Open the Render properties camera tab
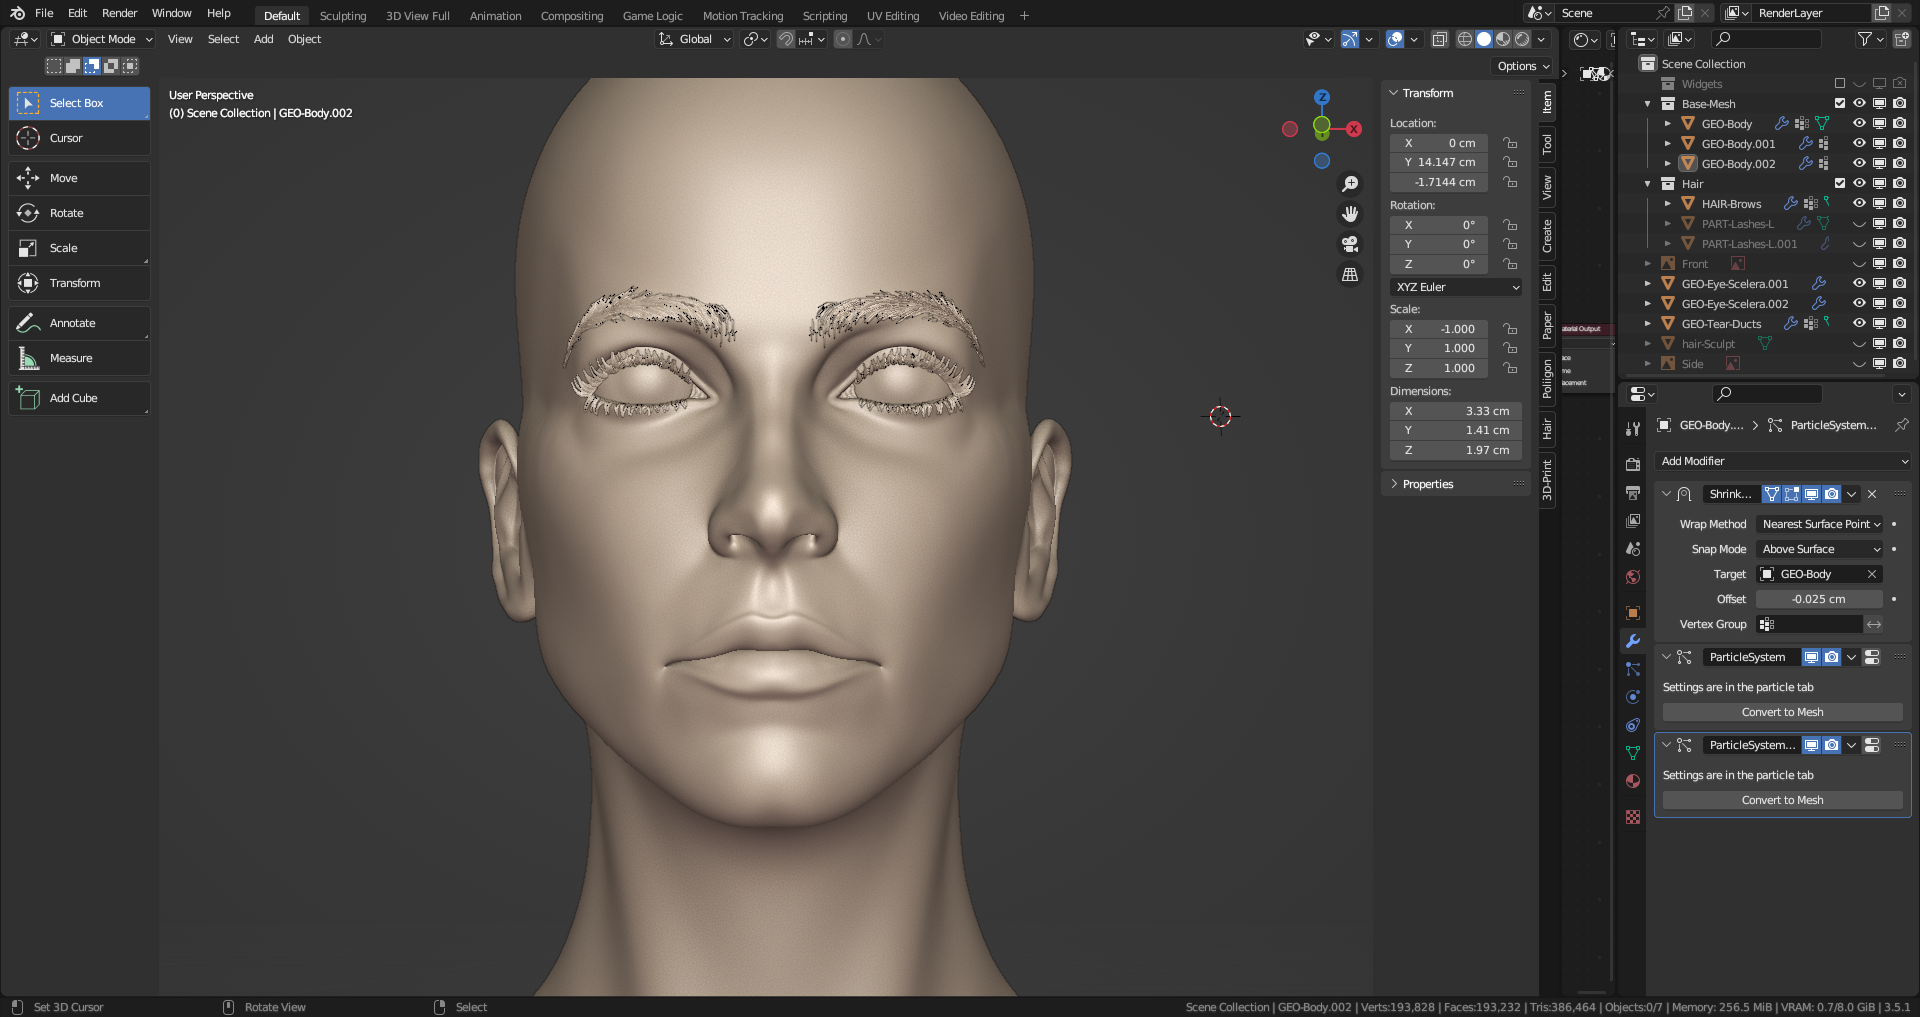 click(1633, 464)
